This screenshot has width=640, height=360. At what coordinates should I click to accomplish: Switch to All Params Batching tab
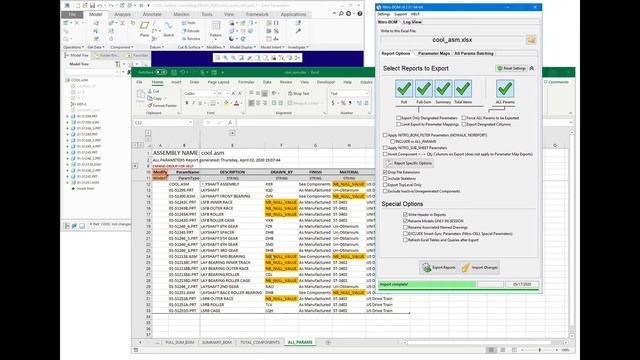tap(474, 53)
